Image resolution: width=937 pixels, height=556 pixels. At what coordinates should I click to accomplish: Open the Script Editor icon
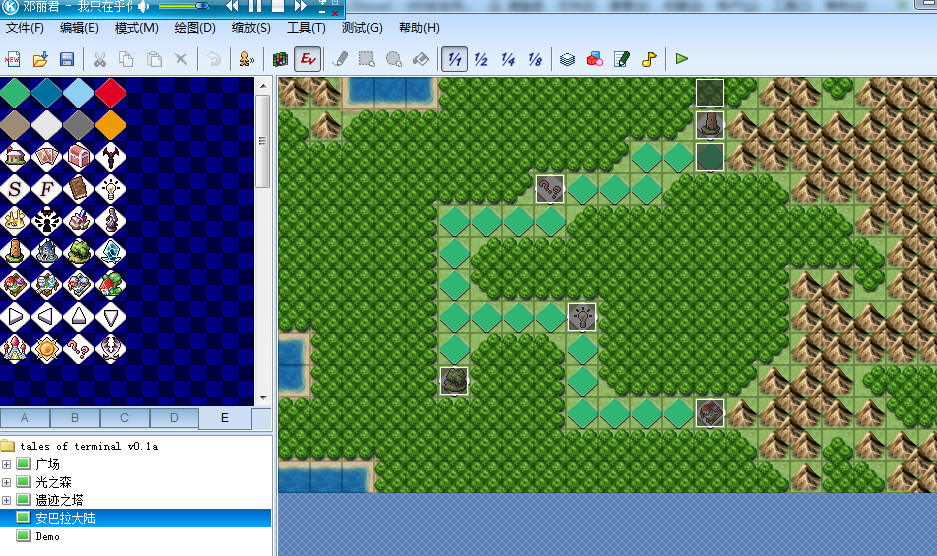(x=622, y=59)
